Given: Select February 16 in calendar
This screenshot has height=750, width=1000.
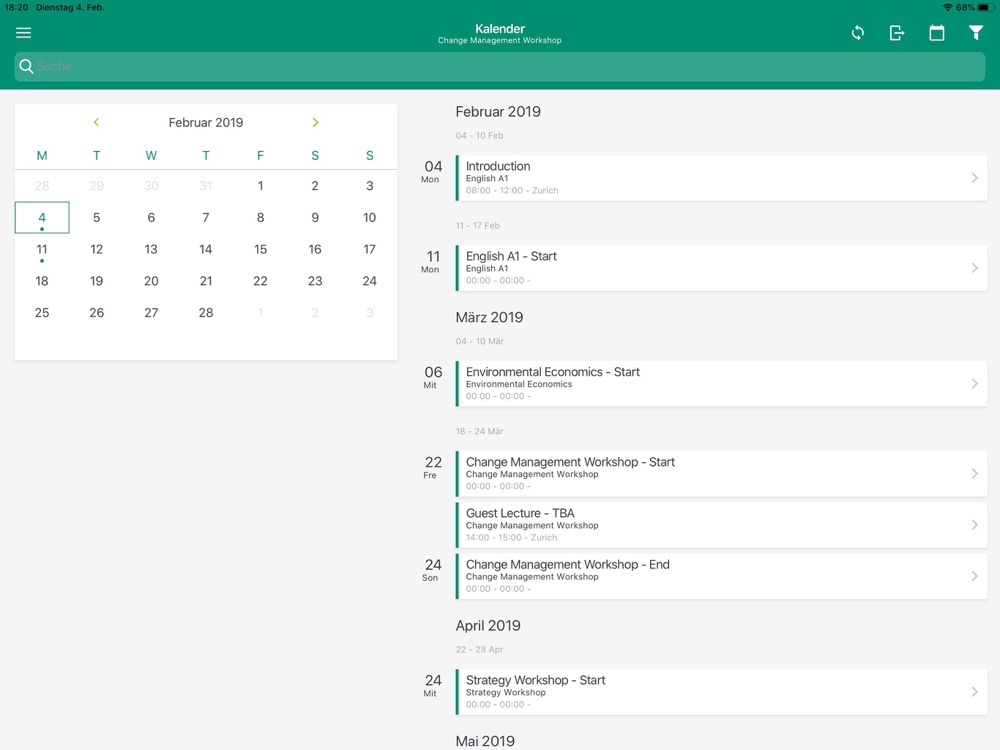Looking at the screenshot, I should click(315, 249).
